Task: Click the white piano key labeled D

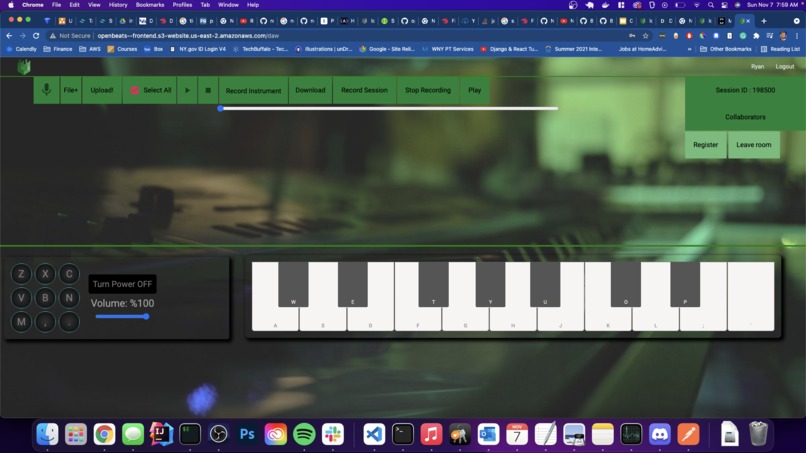Action: 370,320
